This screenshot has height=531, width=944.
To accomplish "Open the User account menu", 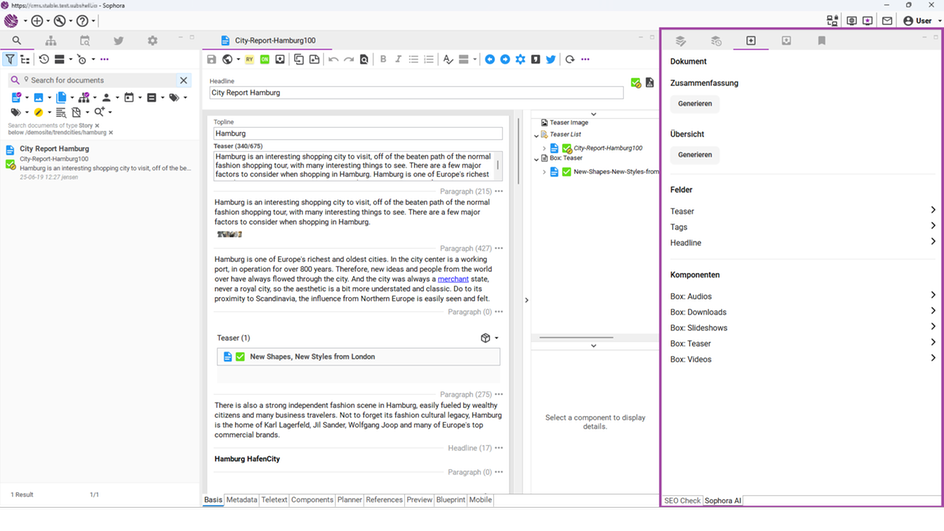I will [x=922, y=20].
